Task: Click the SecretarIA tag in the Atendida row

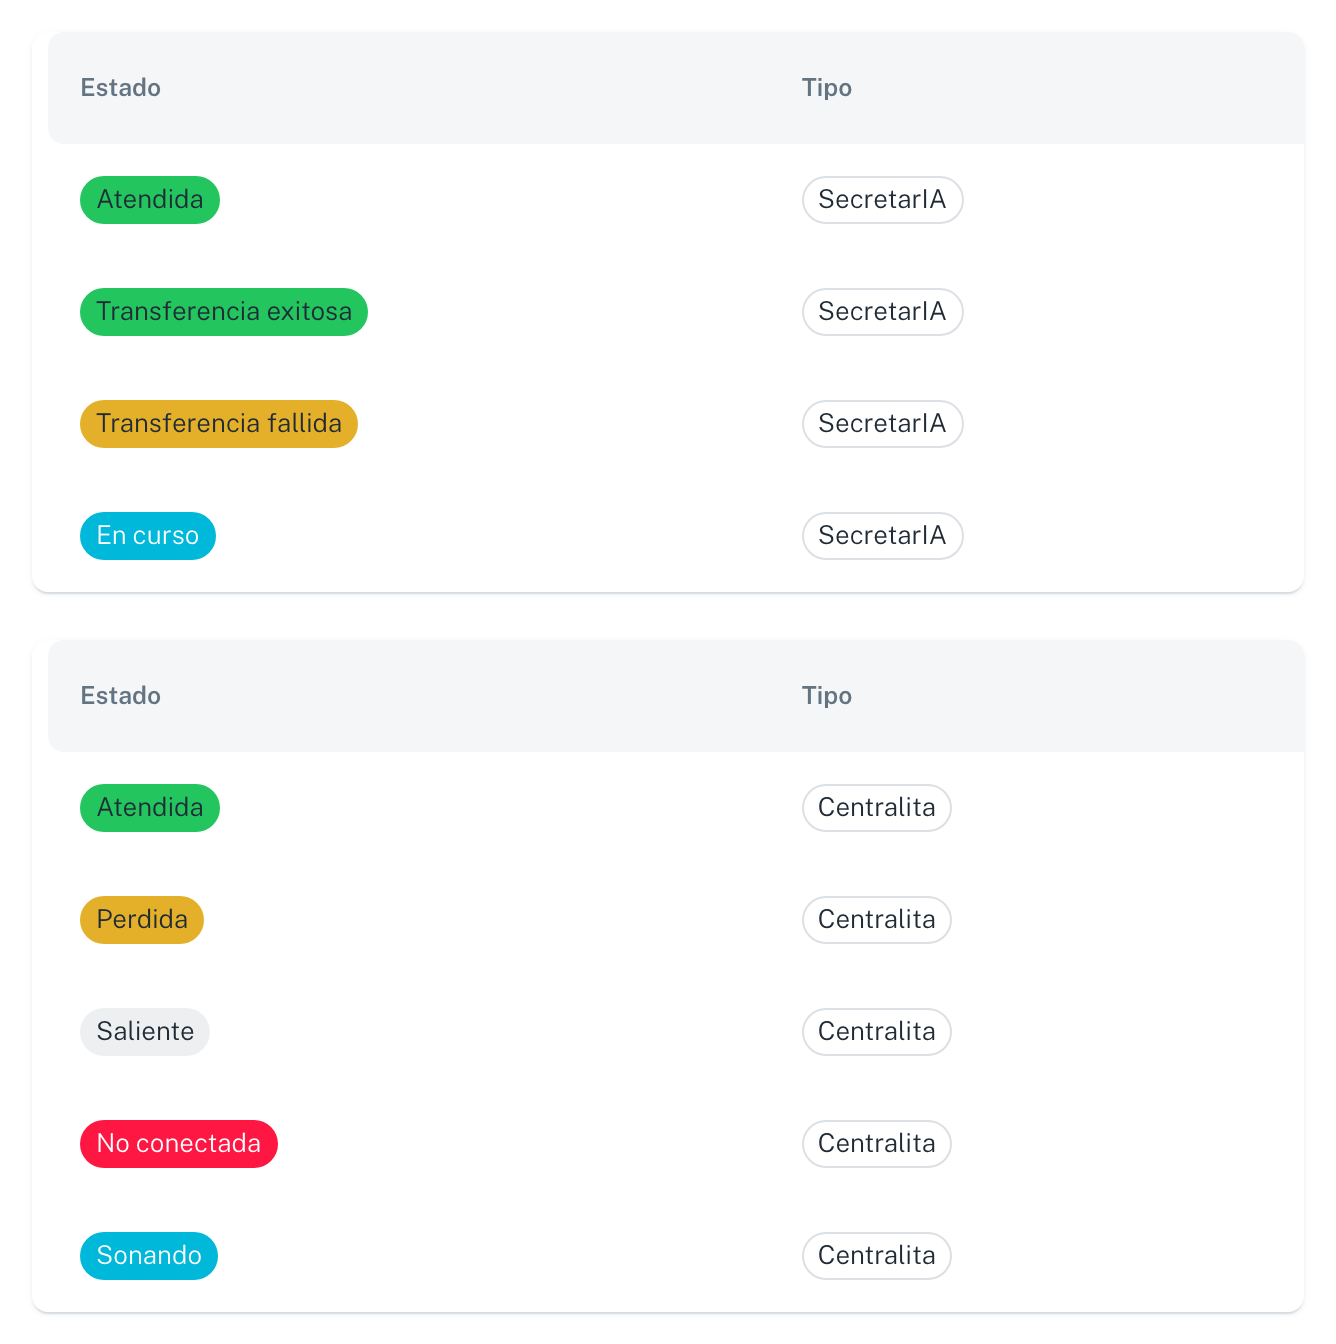Action: (882, 200)
